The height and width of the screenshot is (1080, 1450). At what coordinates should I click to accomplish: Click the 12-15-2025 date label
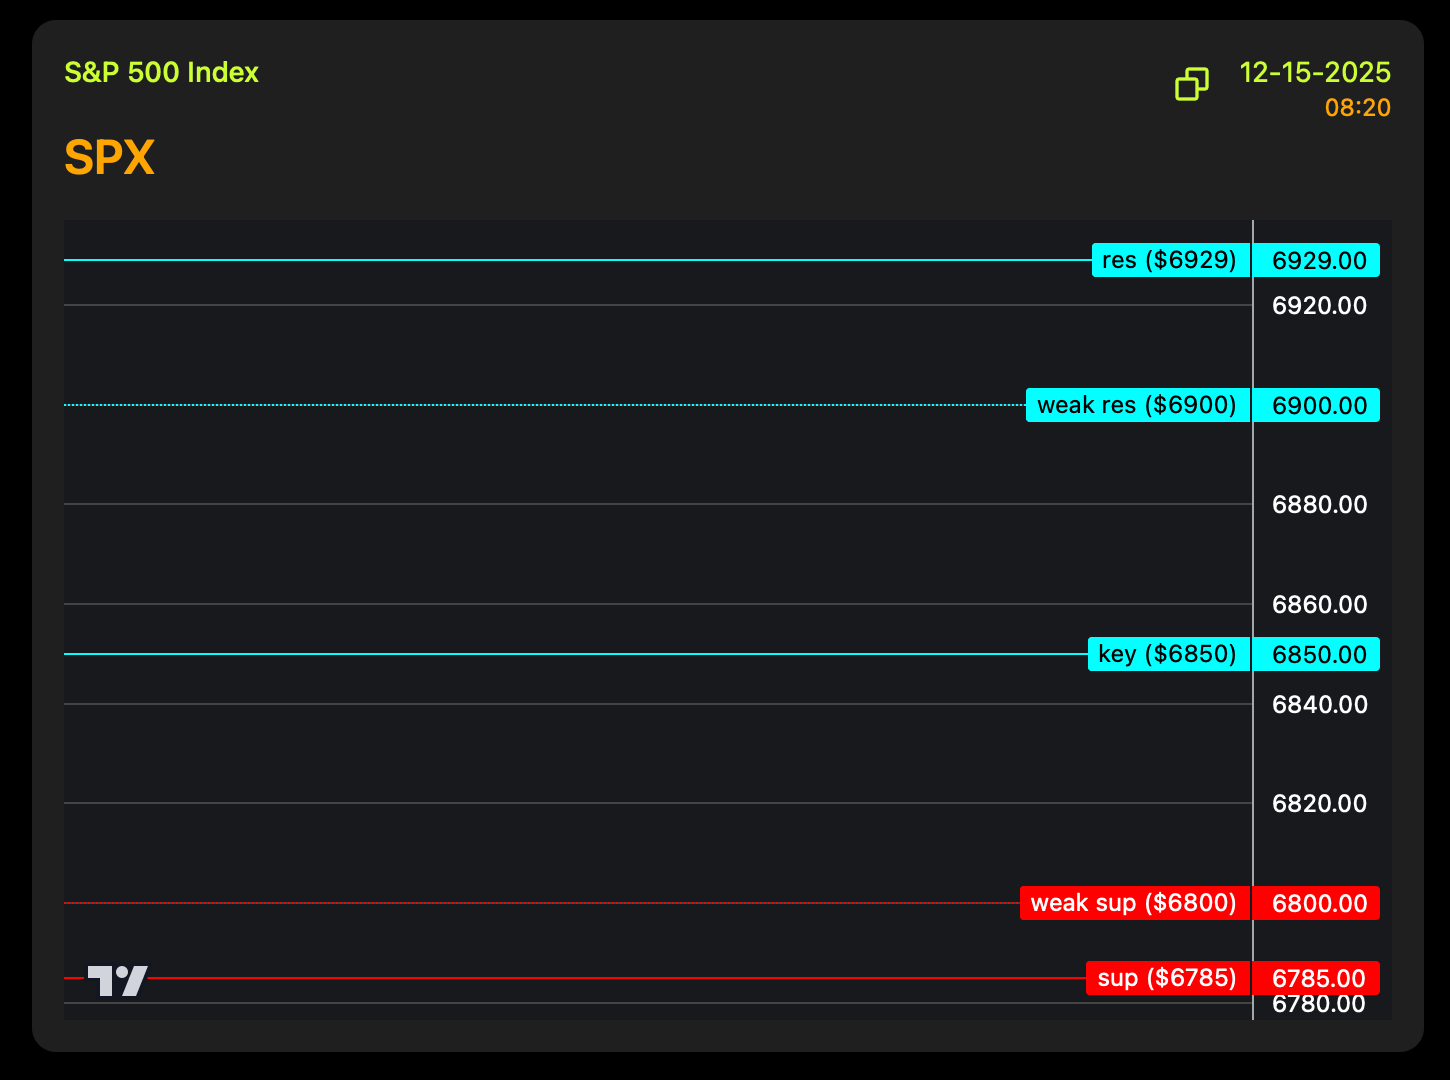(x=1314, y=73)
